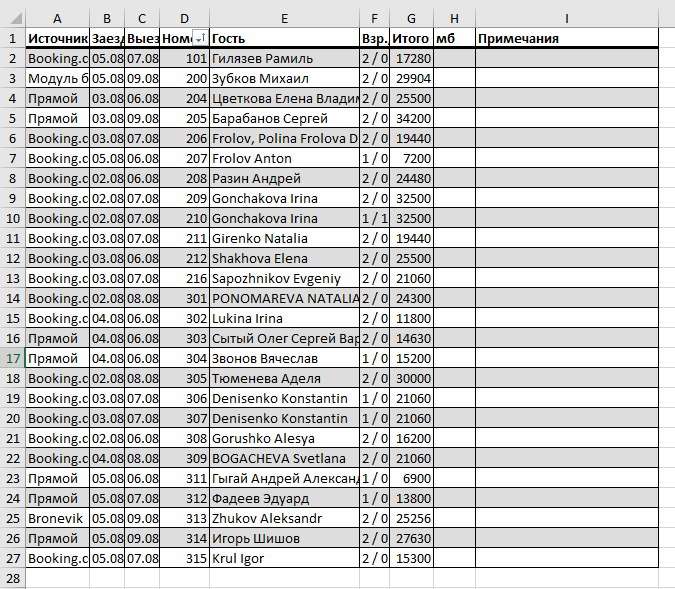Select cell with Lukina Irina
Screen dimensions: 675x589
coord(284,318)
